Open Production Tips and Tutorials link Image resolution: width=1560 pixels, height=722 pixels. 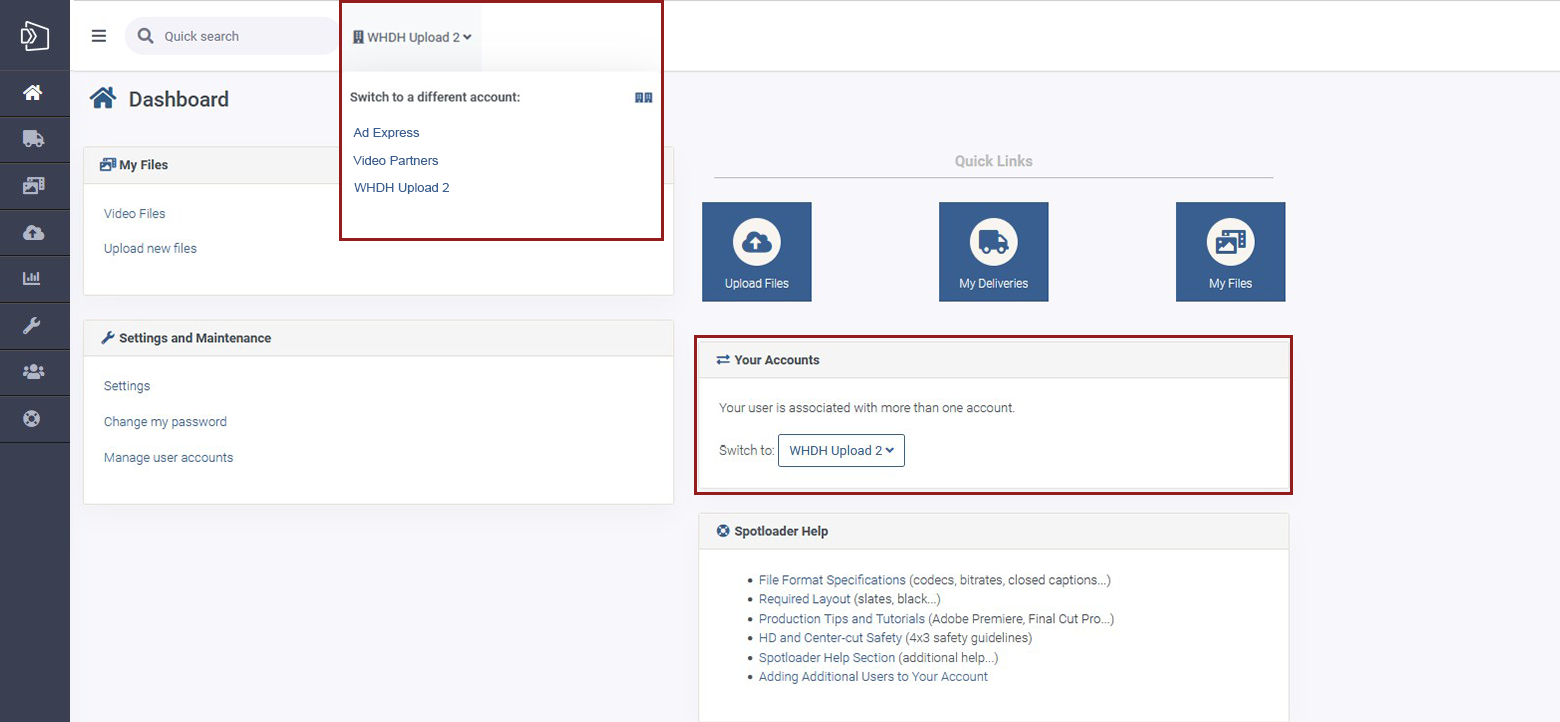[842, 619]
